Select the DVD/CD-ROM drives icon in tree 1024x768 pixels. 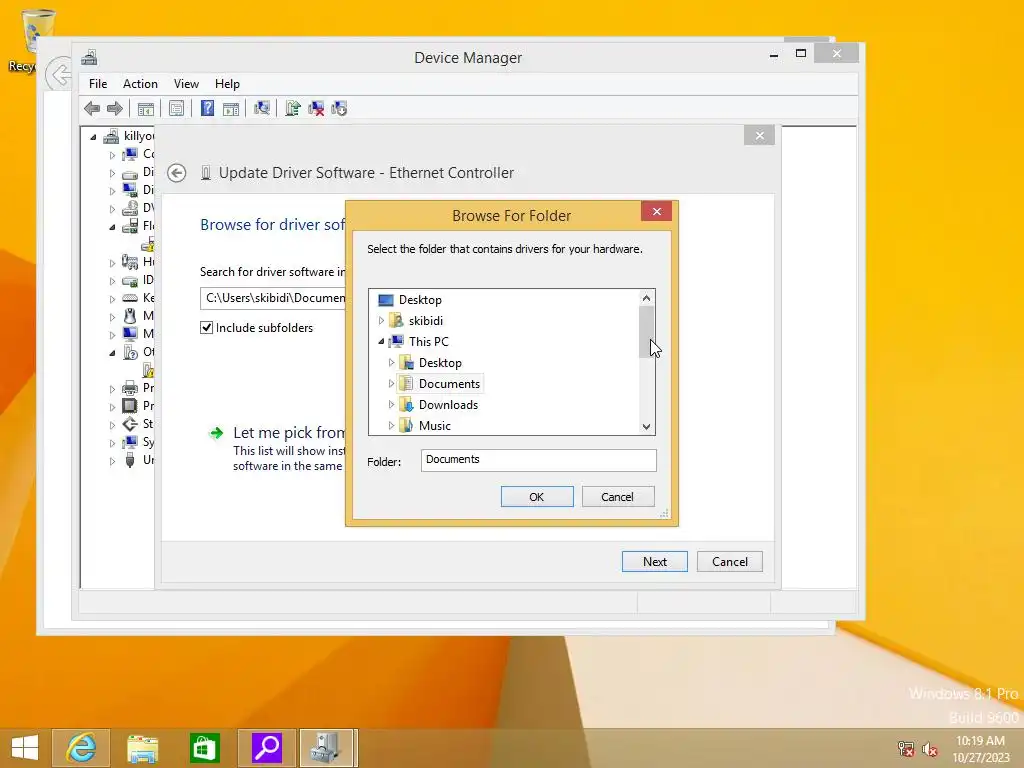click(130, 208)
